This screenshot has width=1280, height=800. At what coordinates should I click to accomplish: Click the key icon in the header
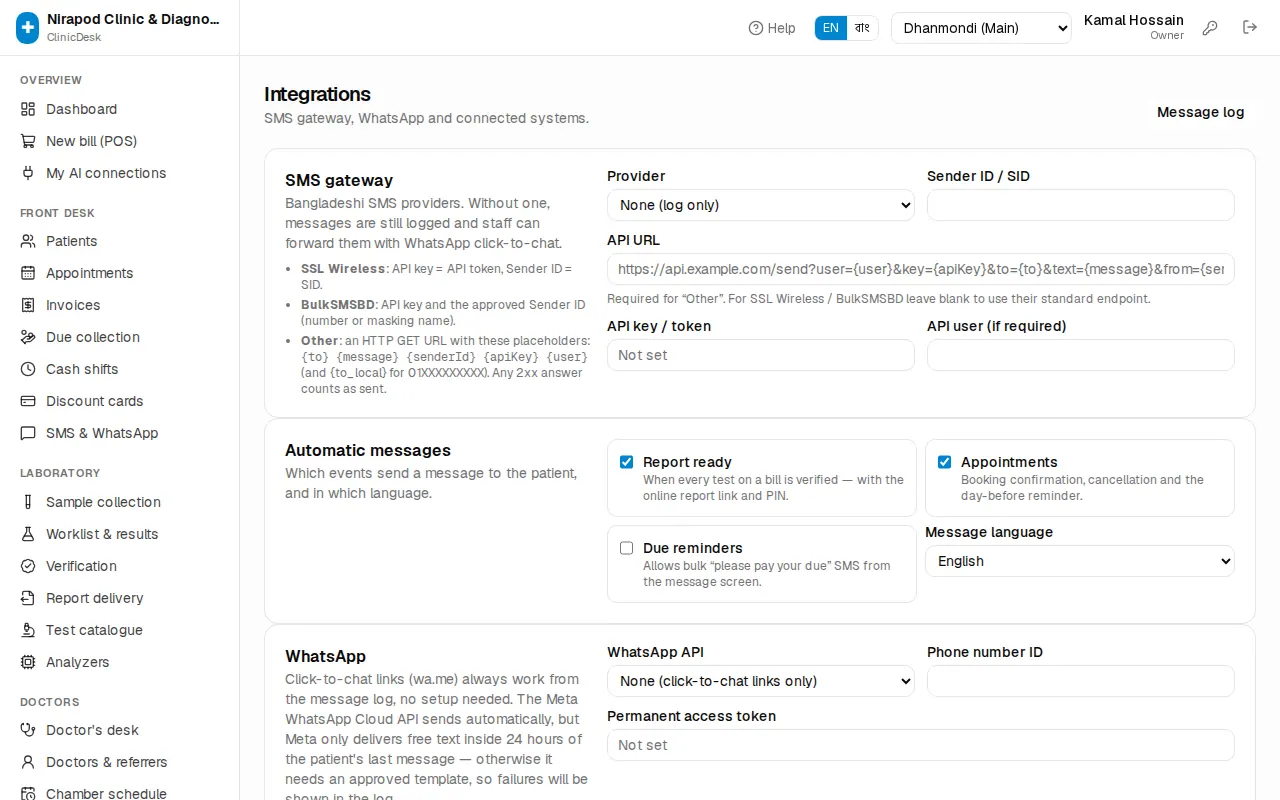click(x=1210, y=28)
